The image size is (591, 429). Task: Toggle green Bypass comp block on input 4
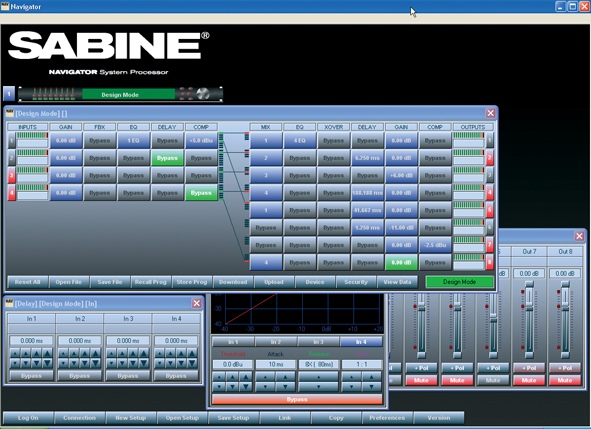201,193
